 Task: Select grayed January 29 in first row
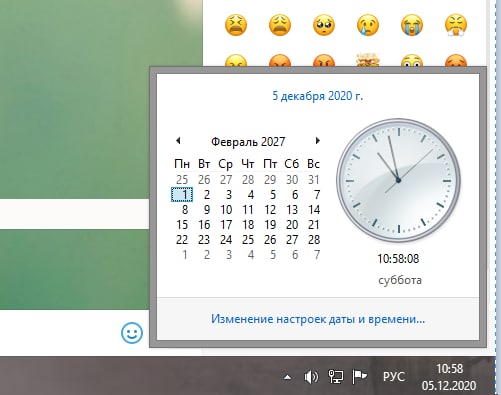click(270, 180)
